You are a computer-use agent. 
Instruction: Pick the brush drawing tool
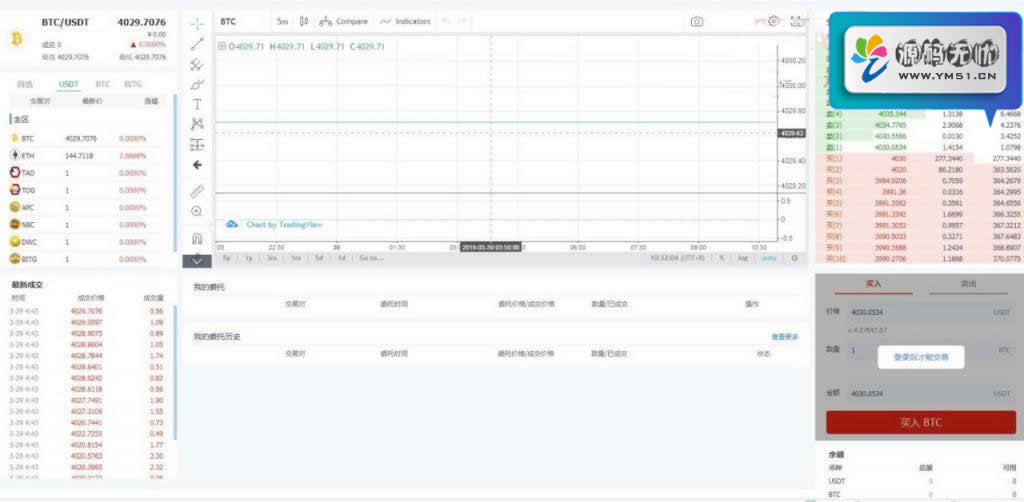coord(197,84)
